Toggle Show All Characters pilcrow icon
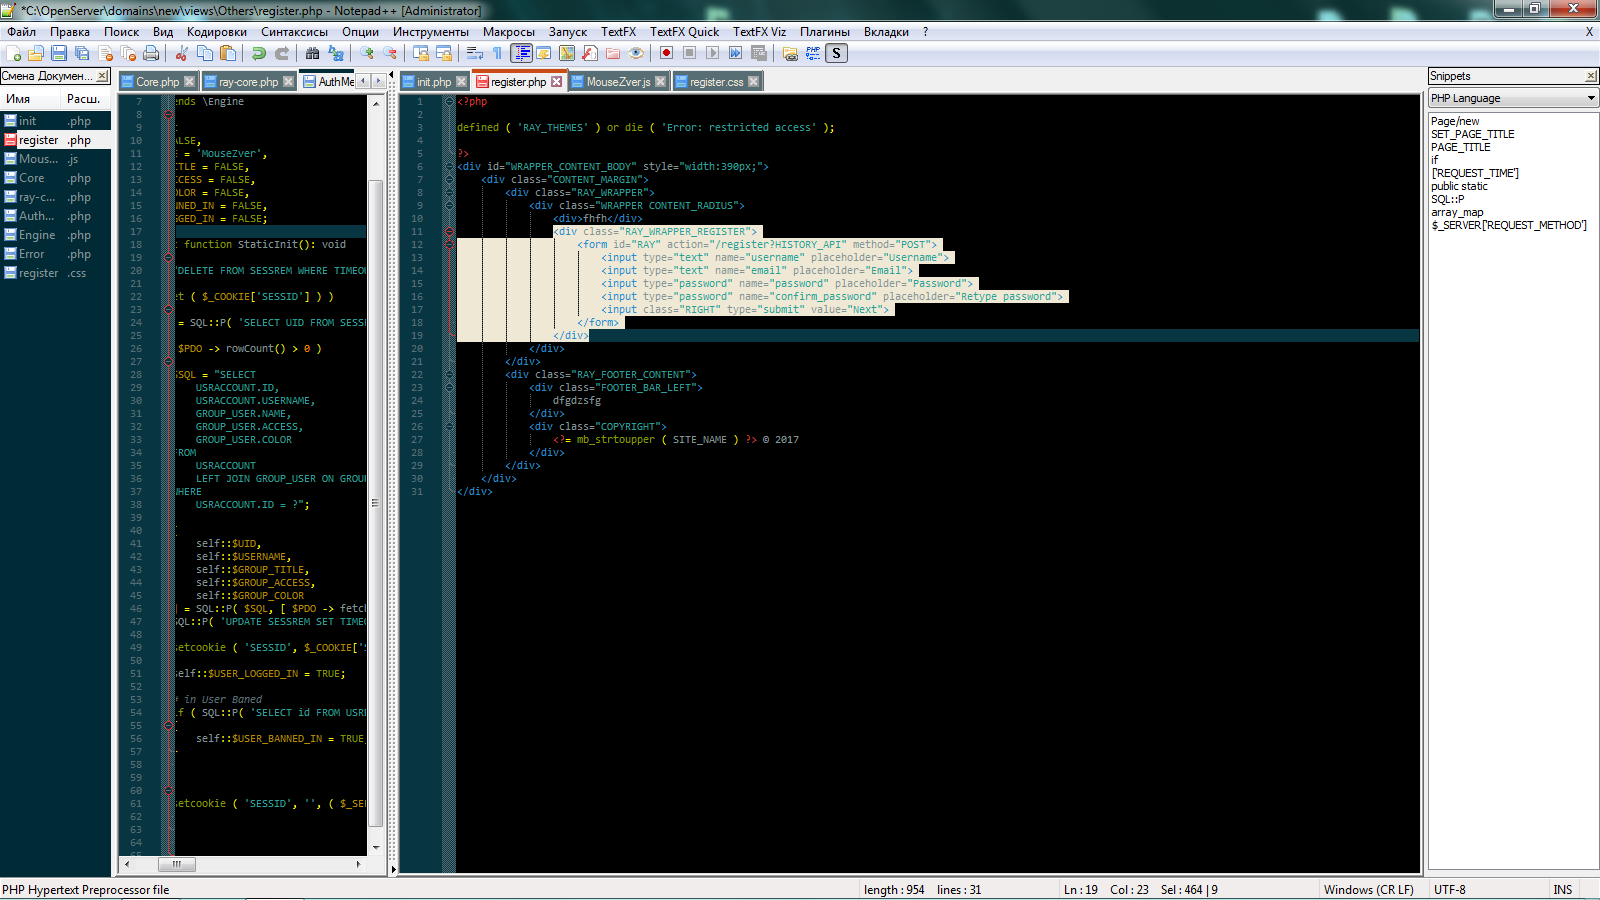Screen dimensions: 1600x900 497,53
